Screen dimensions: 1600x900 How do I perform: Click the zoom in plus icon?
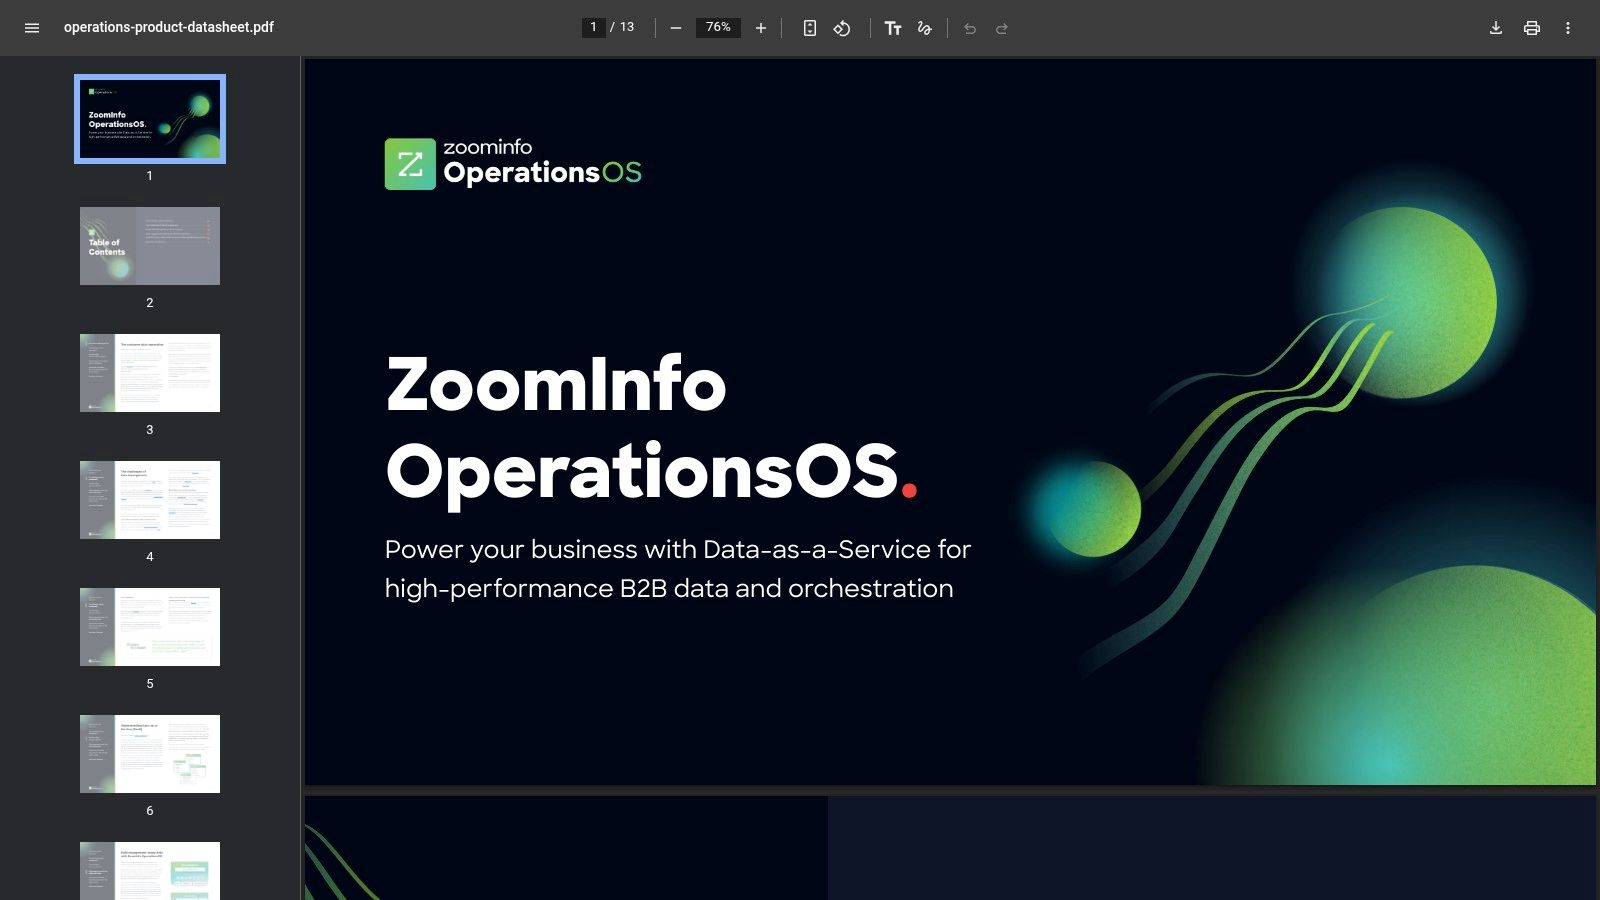tap(761, 28)
